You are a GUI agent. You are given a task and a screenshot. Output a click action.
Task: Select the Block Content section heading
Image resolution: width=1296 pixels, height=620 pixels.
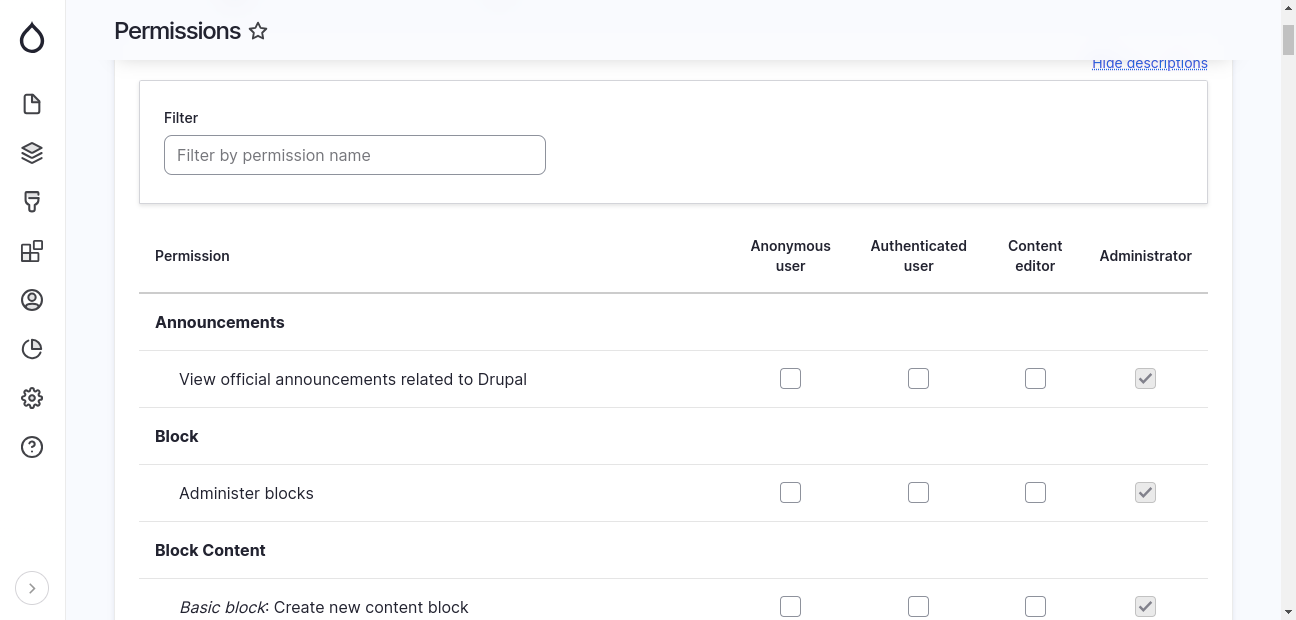coord(210,550)
